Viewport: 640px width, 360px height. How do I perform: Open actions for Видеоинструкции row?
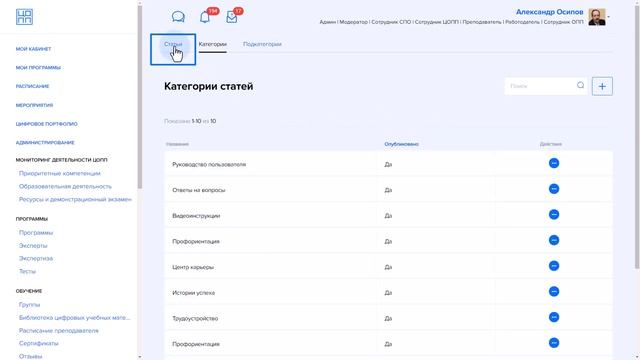tap(554, 215)
